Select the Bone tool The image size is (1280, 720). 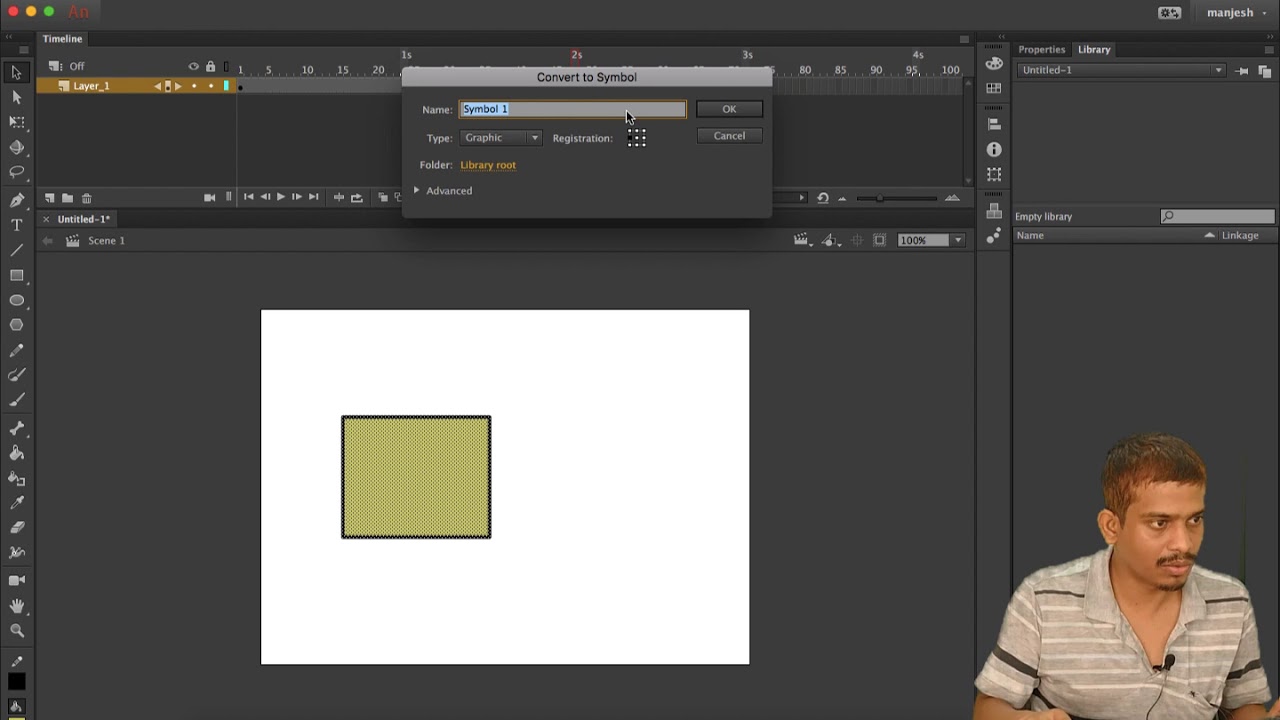[17, 428]
